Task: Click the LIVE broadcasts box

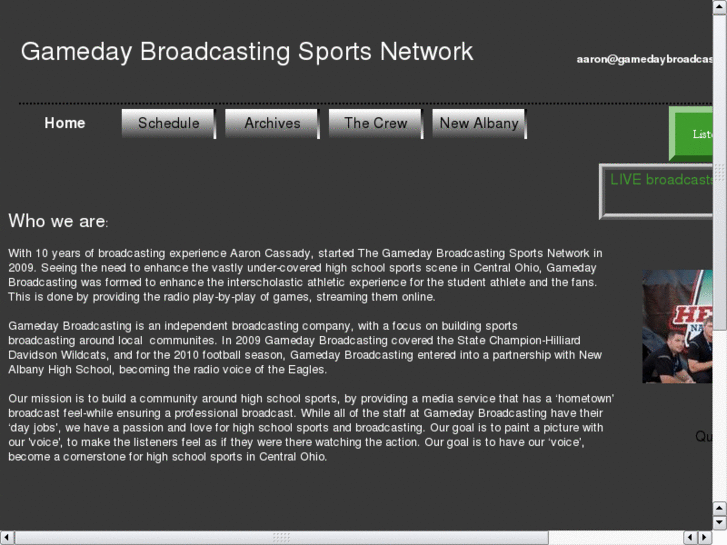Action: [x=656, y=191]
